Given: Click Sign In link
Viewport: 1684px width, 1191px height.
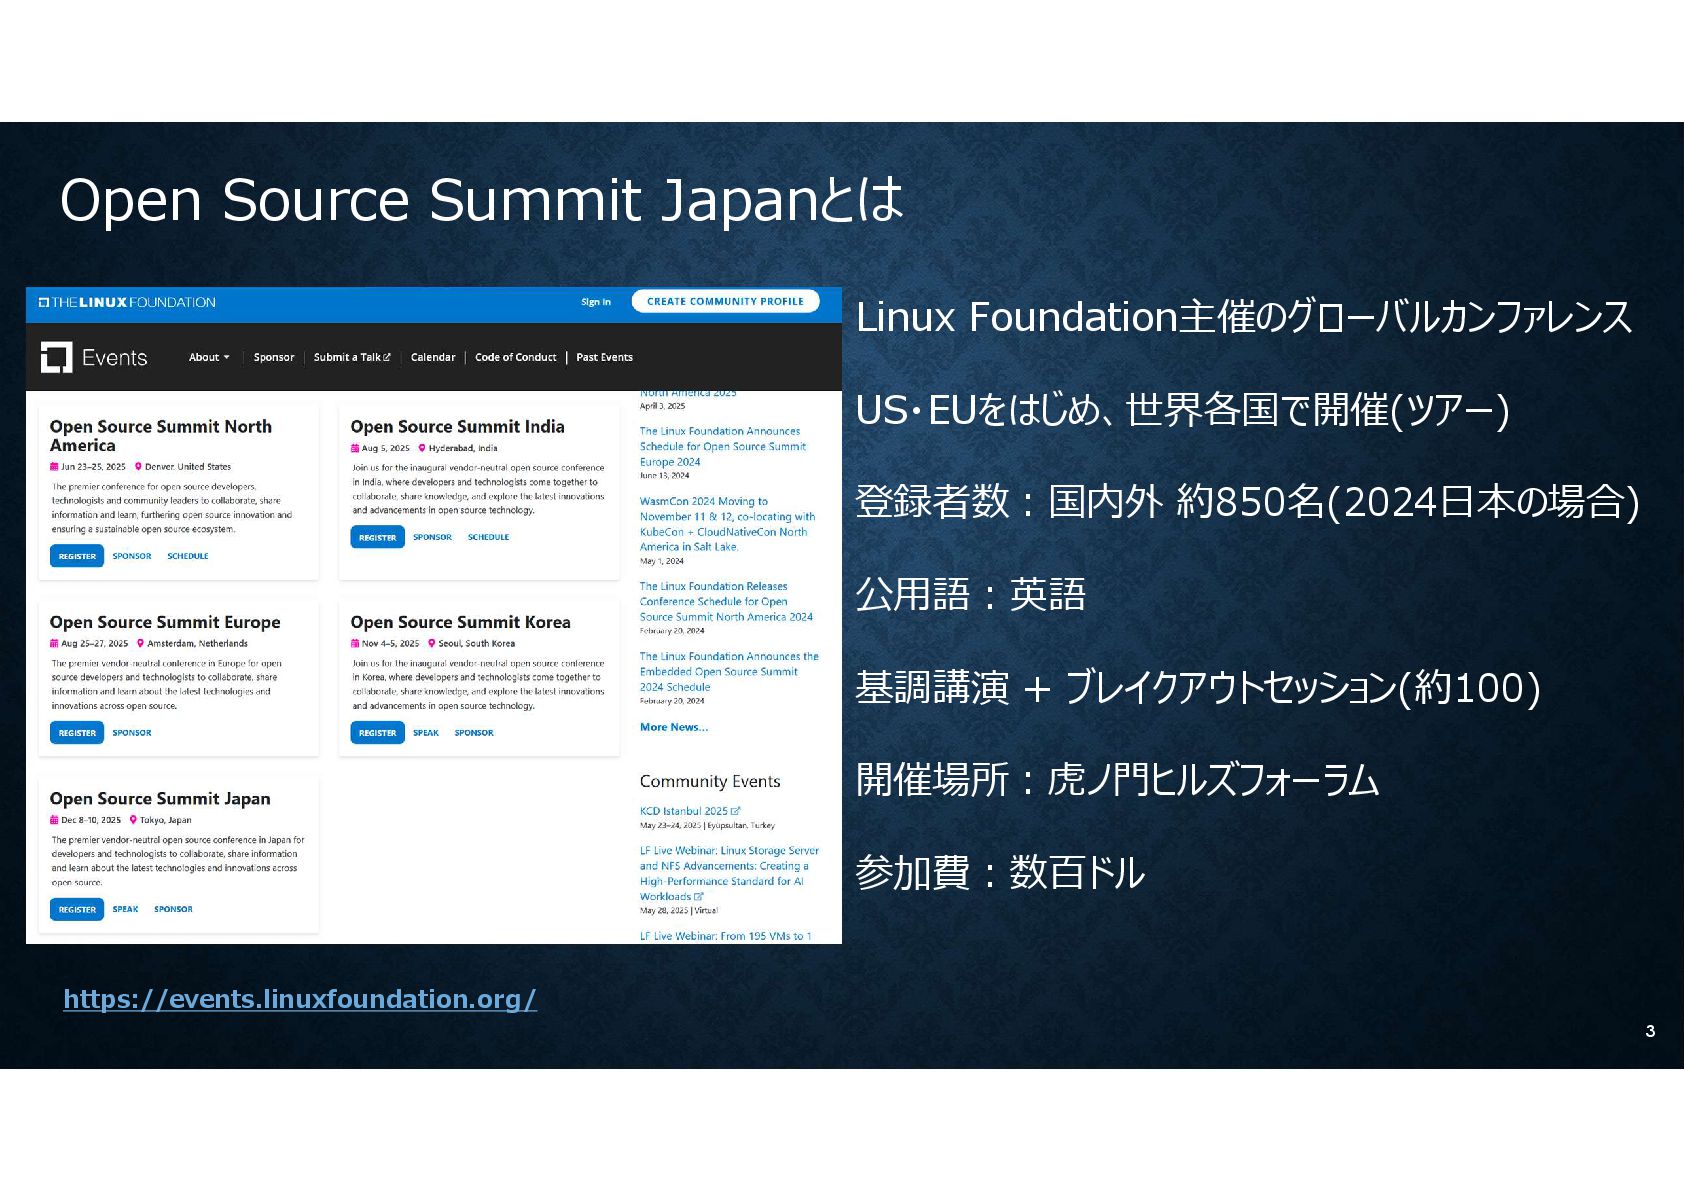Looking at the screenshot, I should pos(596,302).
